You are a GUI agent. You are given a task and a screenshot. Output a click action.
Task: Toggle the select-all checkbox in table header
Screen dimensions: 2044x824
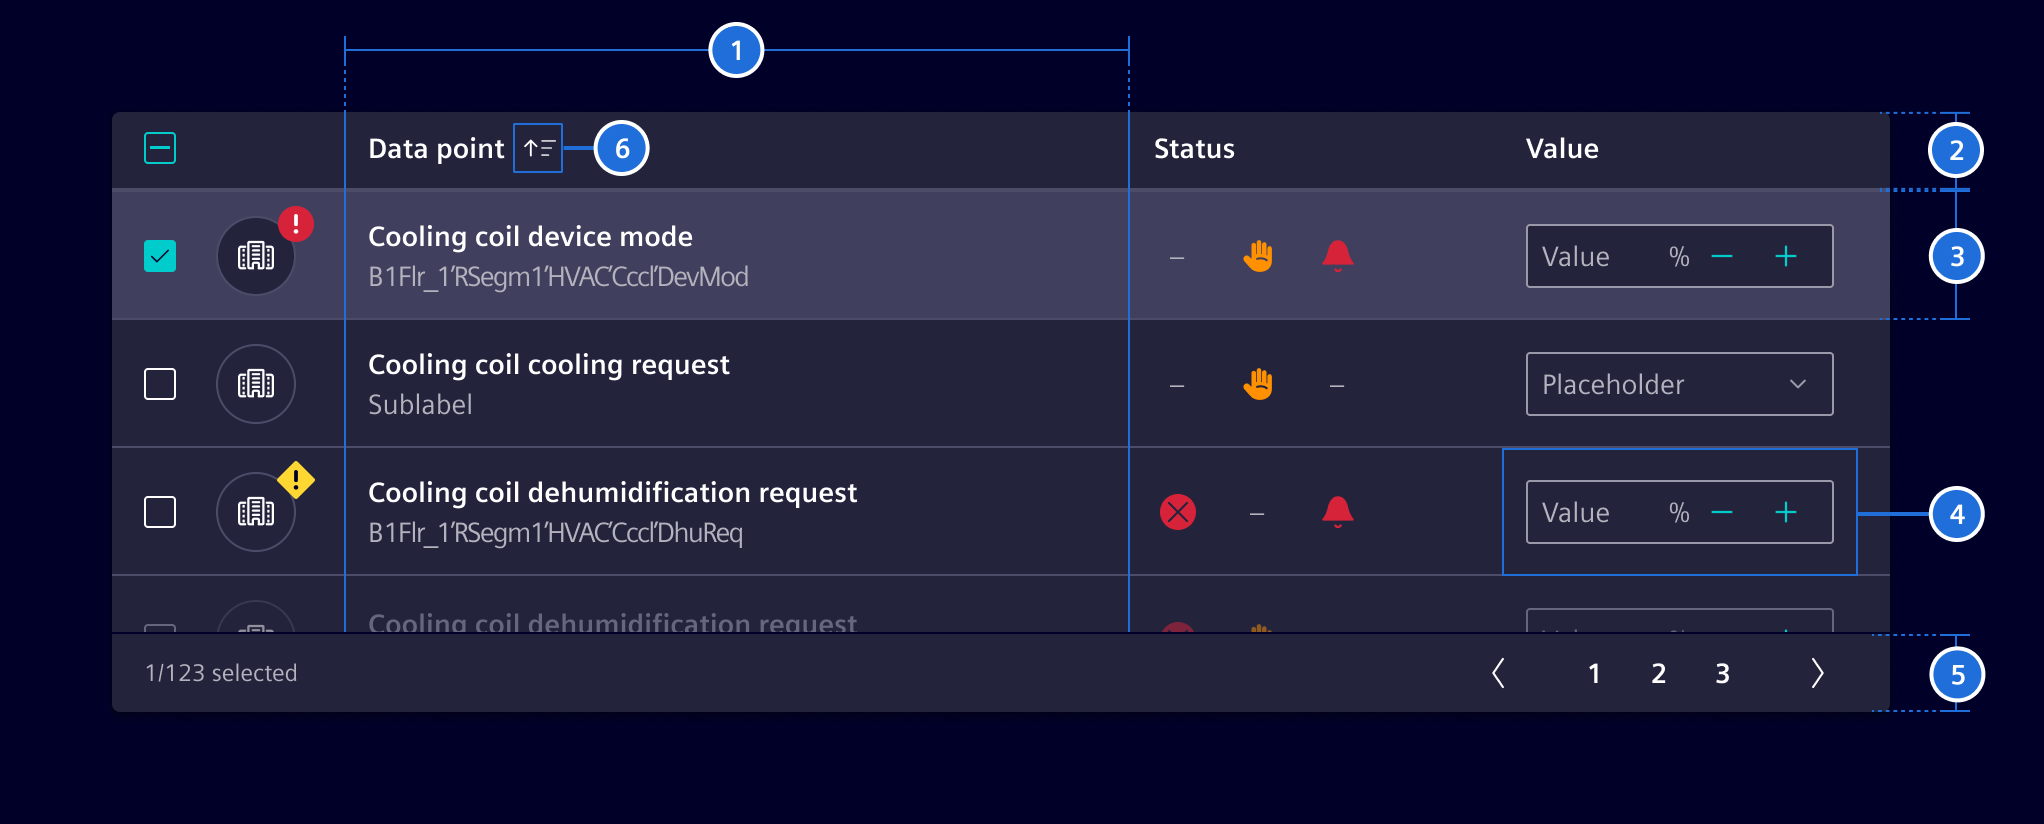click(x=160, y=149)
